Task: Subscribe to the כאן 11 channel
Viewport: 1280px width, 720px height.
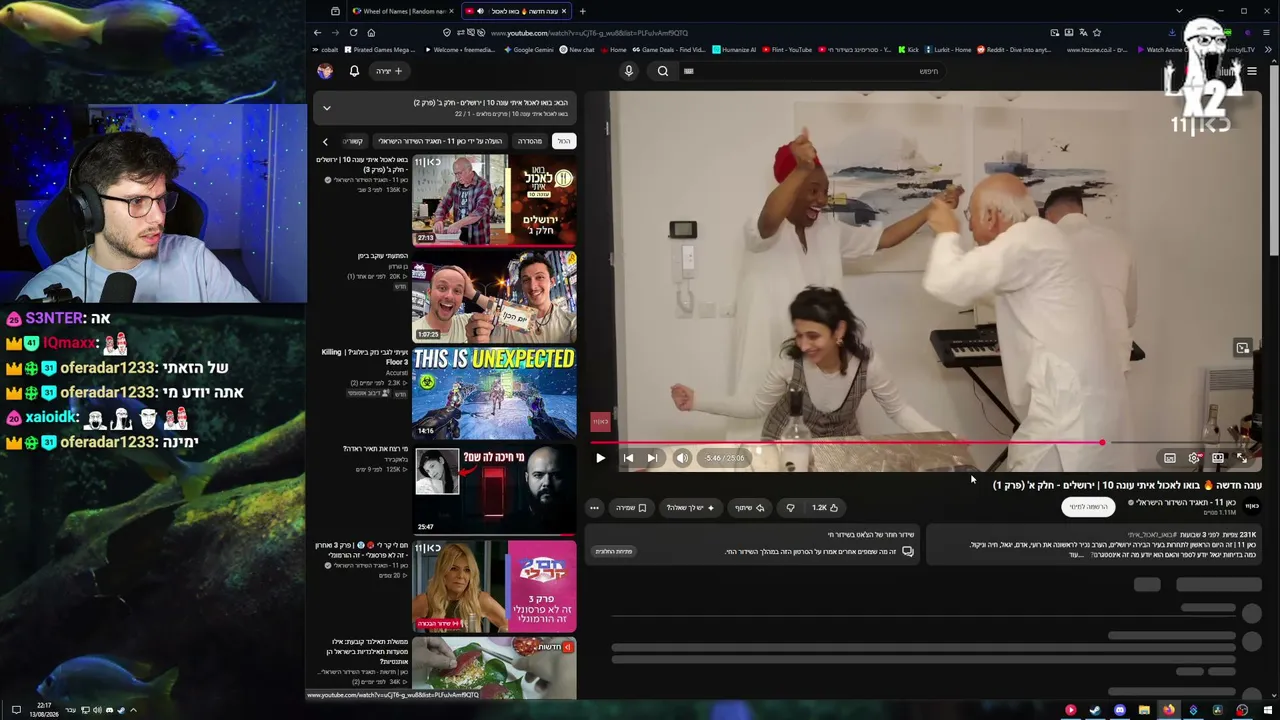Action: click(x=1087, y=507)
